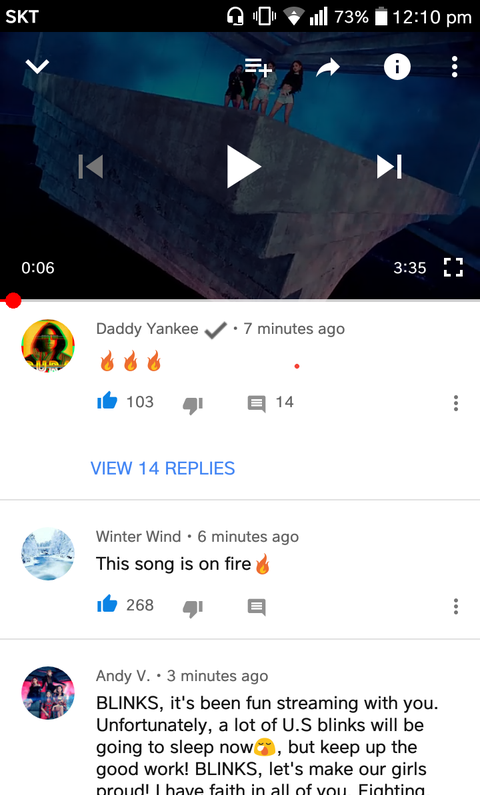This screenshot has height=795, width=480.
Task: Dislike Daddy Yankee's comment
Action: point(193,404)
